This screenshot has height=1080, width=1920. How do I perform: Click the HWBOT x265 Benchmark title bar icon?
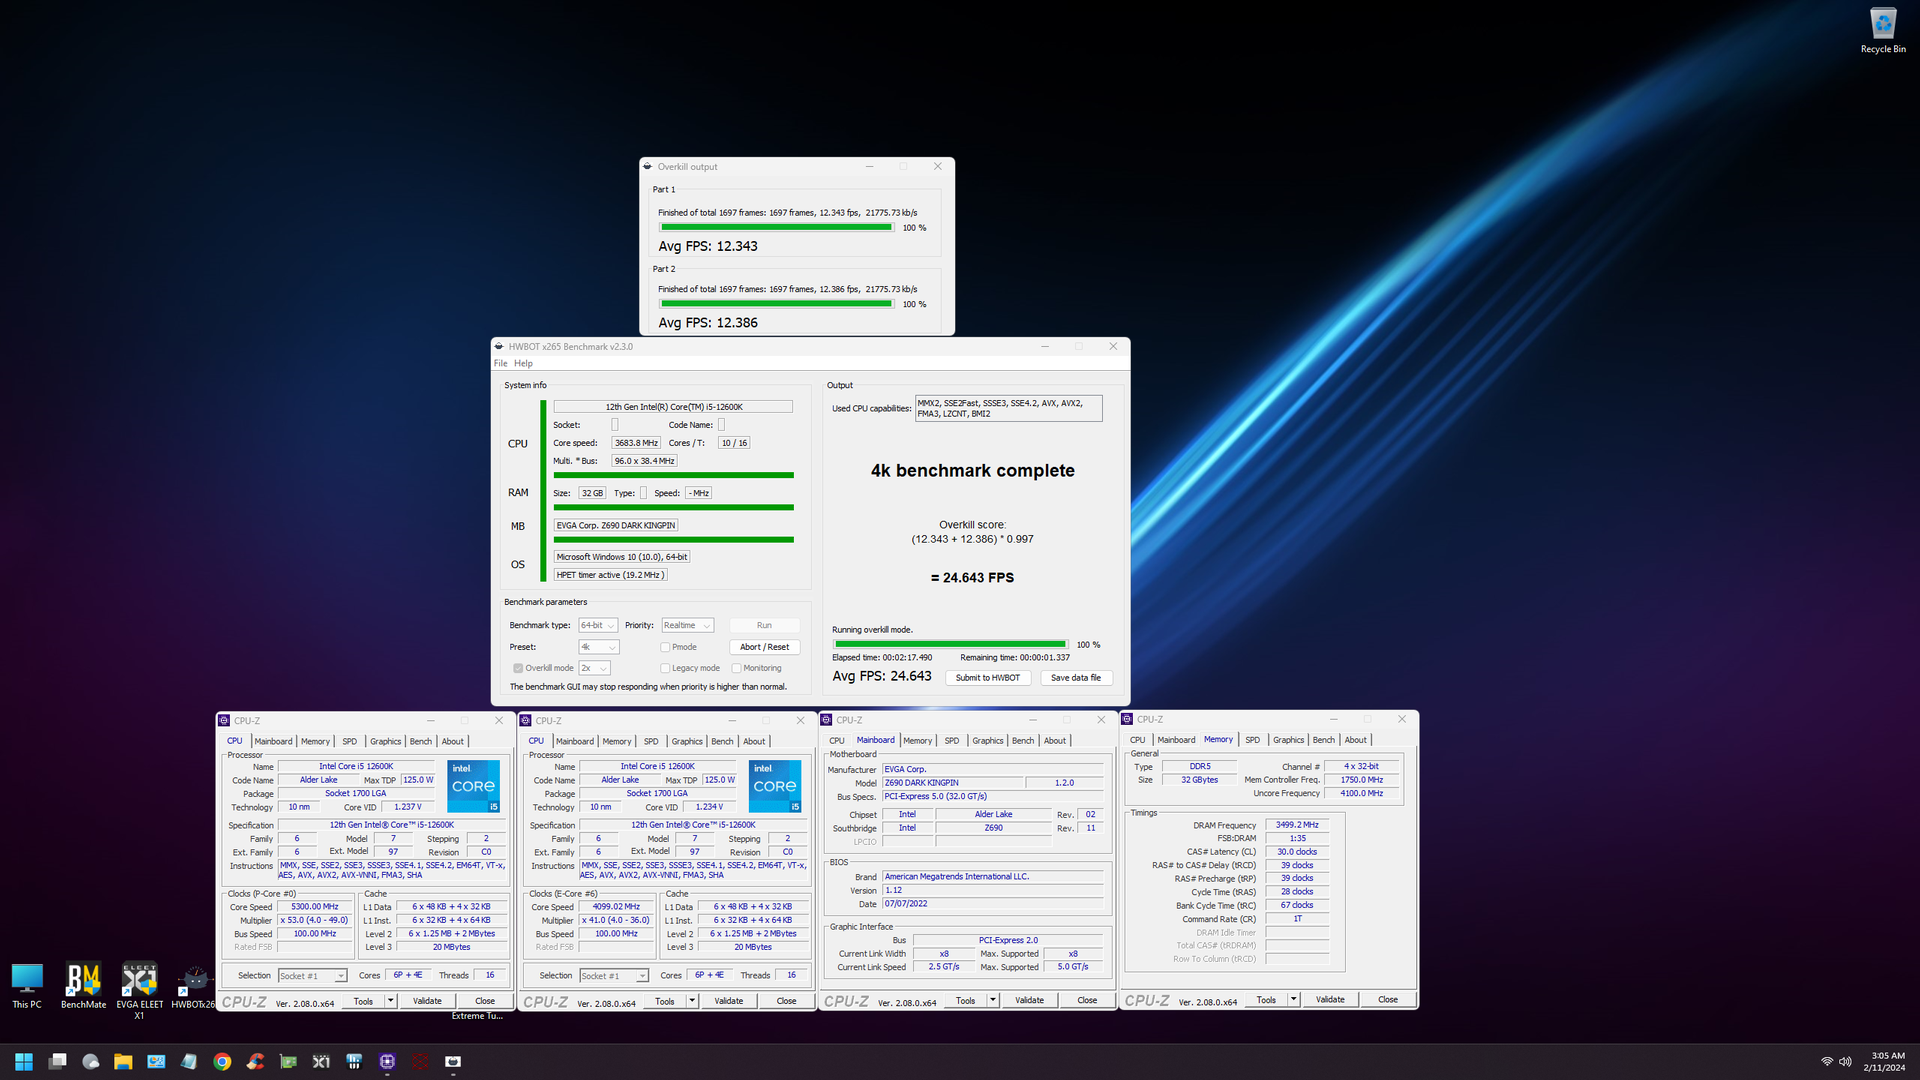(x=499, y=347)
